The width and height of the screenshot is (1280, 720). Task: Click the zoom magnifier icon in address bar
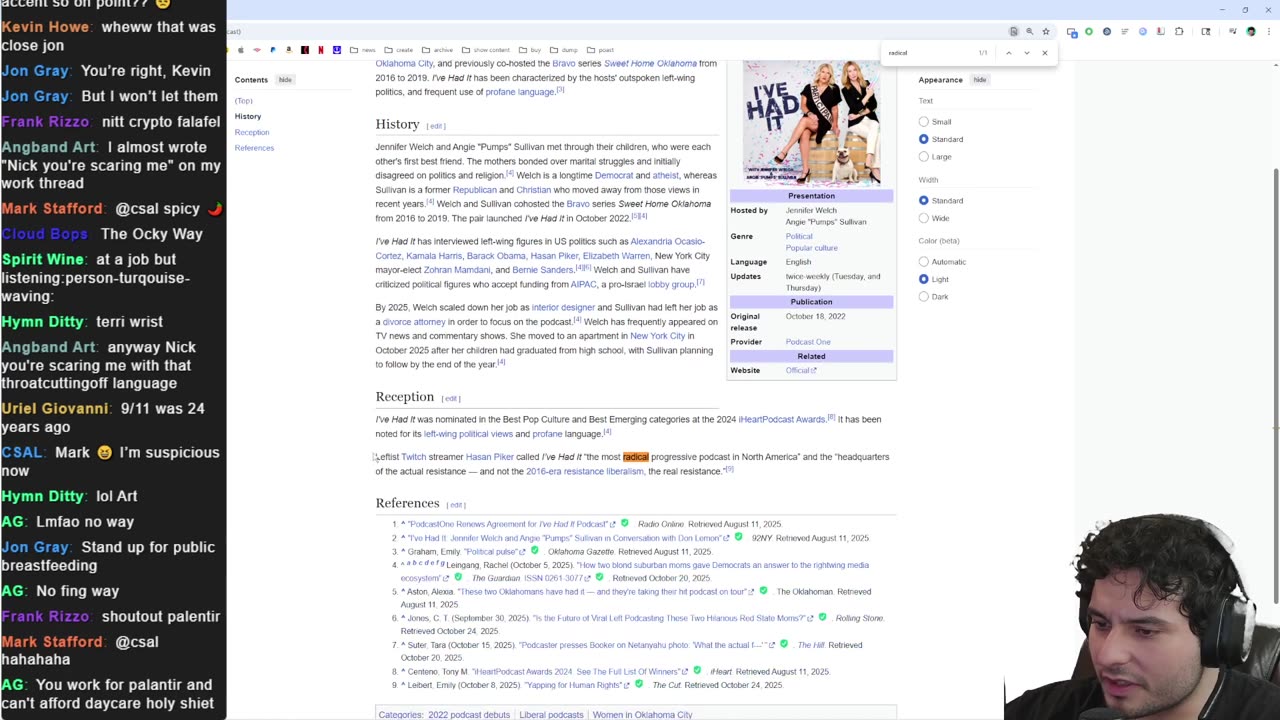click(x=1029, y=31)
